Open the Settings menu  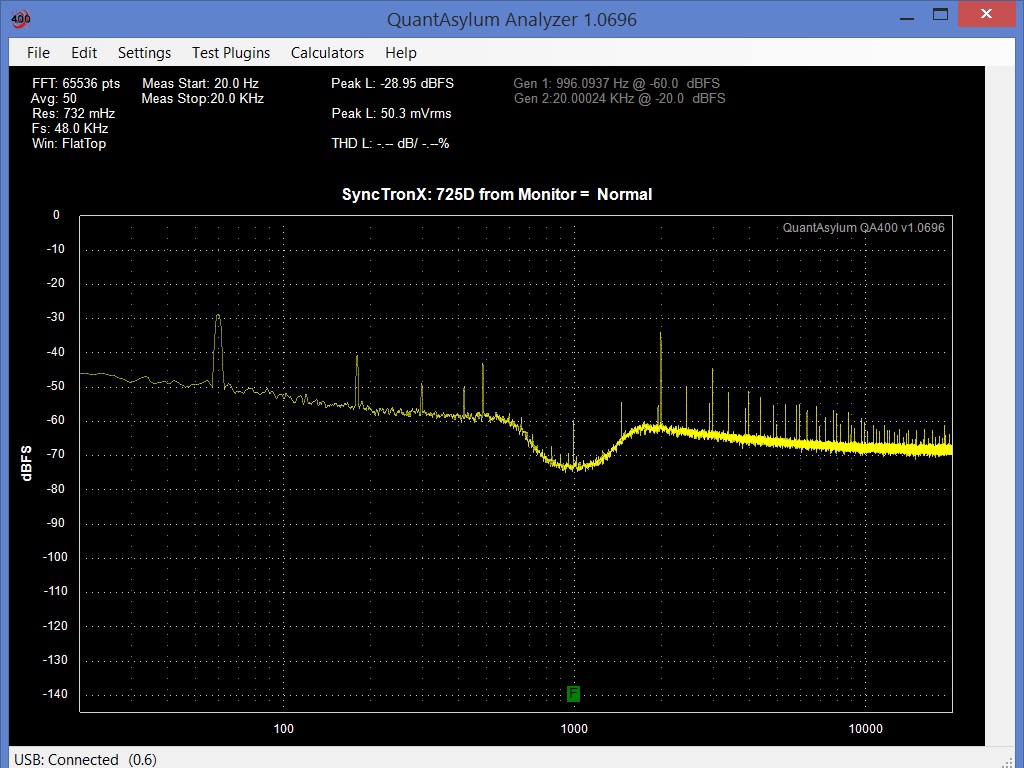pyautogui.click(x=144, y=53)
